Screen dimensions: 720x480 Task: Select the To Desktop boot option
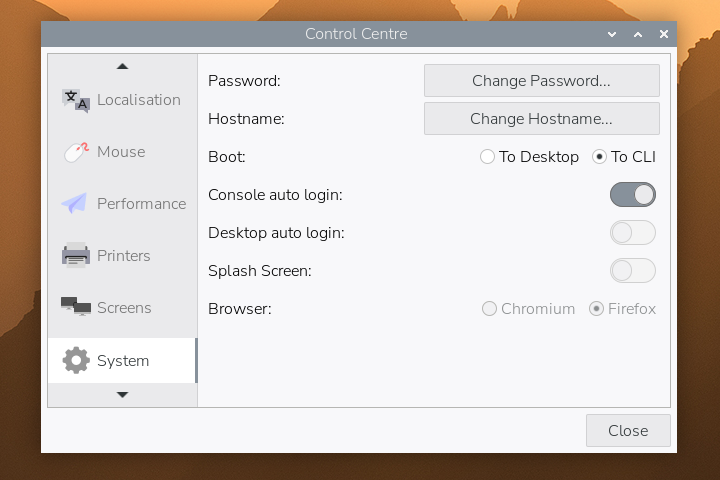pos(529,157)
